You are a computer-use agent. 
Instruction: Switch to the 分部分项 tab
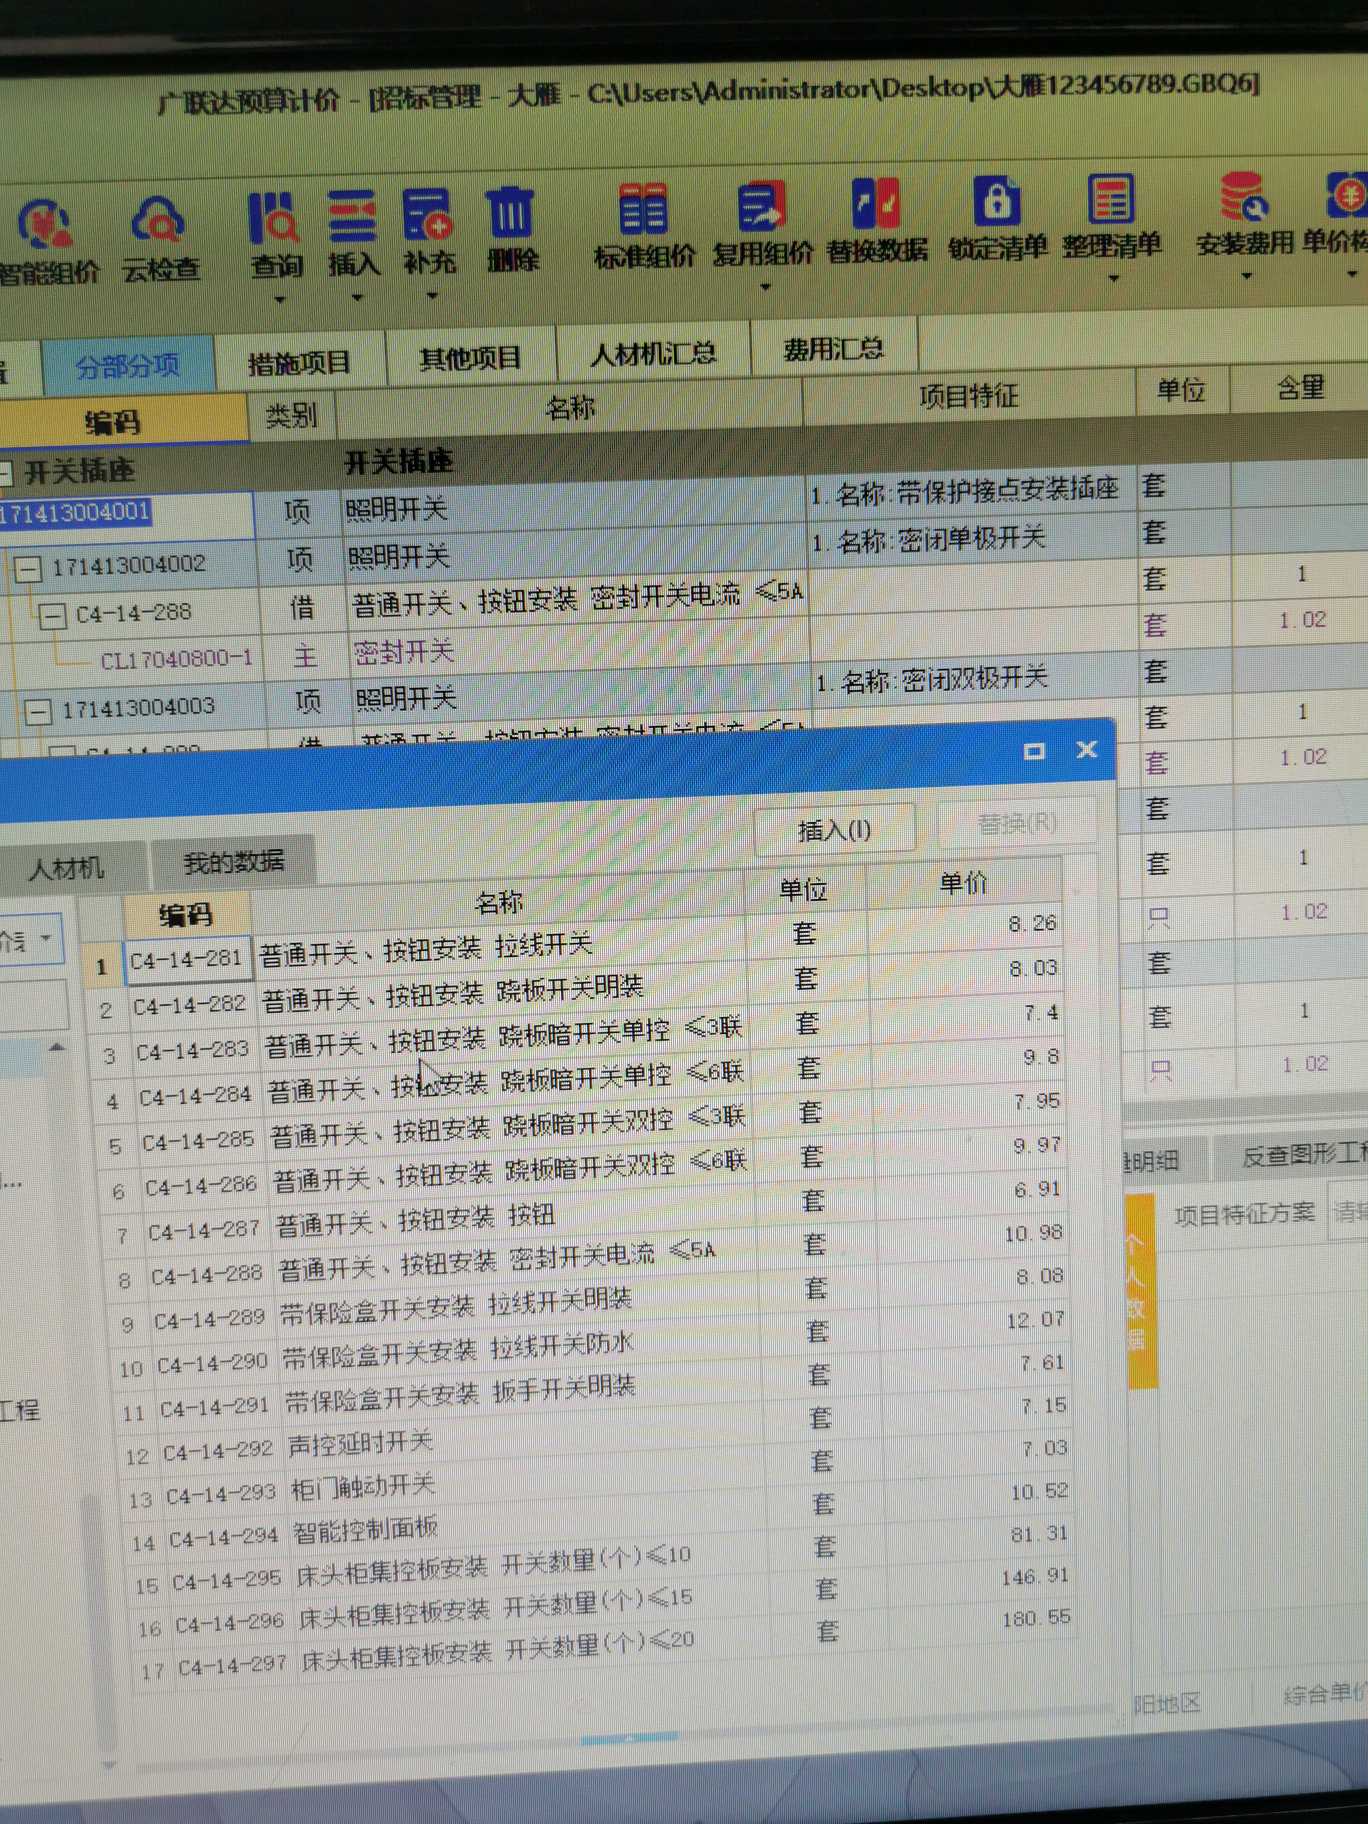tap(128, 366)
